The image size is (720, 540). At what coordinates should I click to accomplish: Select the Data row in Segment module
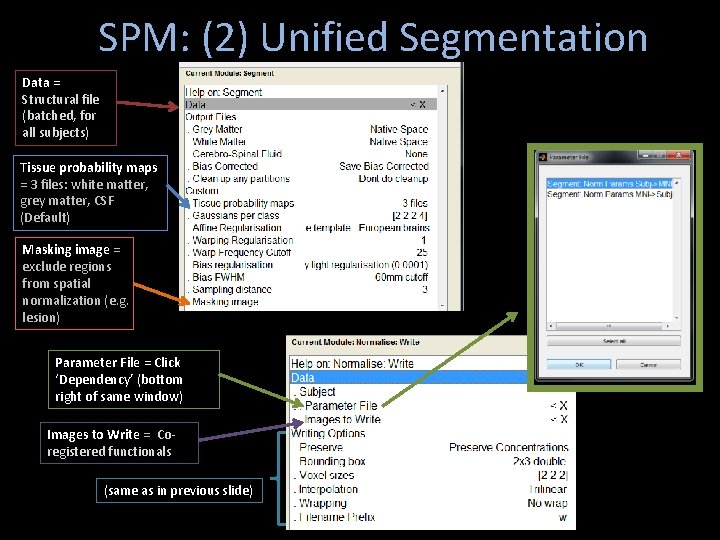311,105
